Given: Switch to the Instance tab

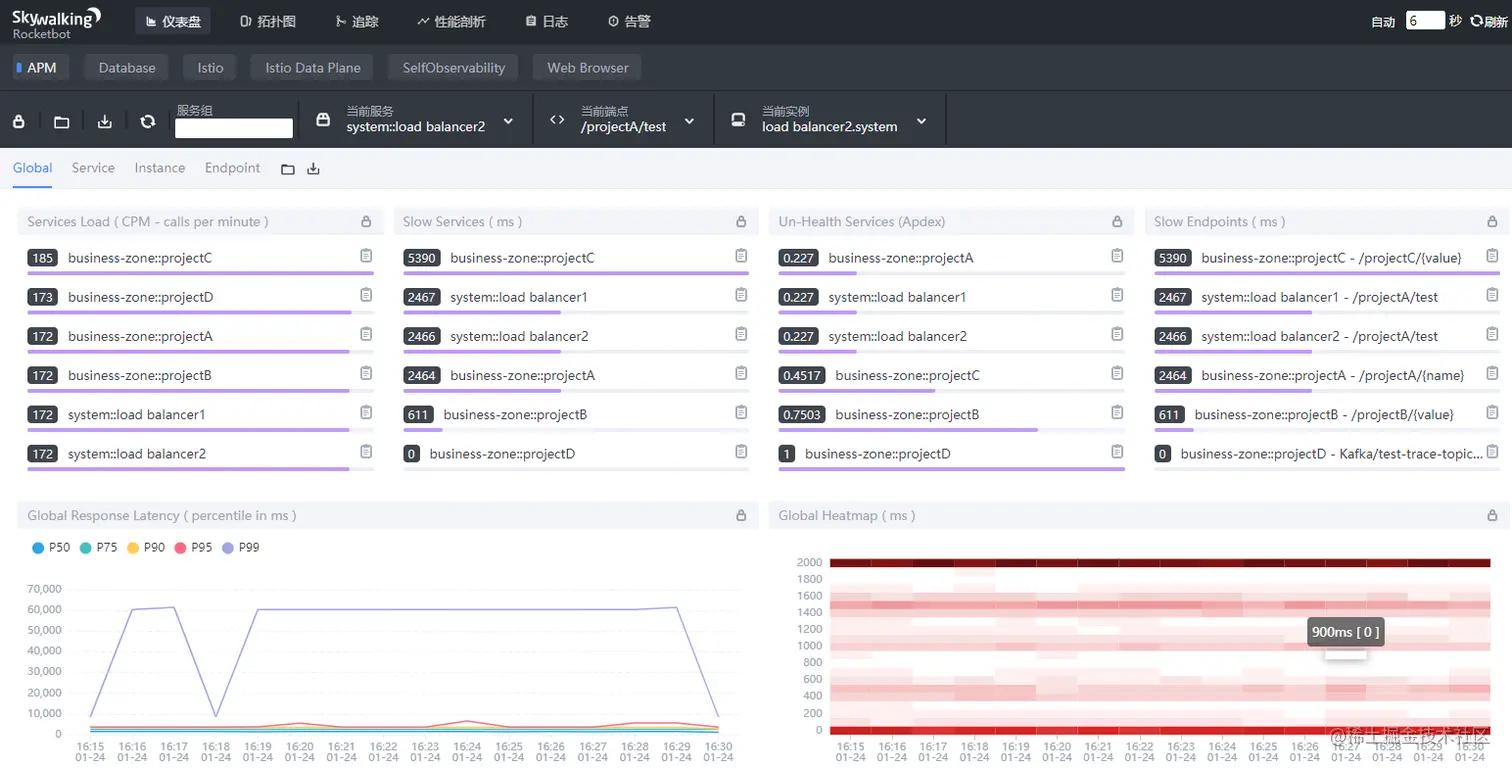Looking at the screenshot, I should click(160, 168).
